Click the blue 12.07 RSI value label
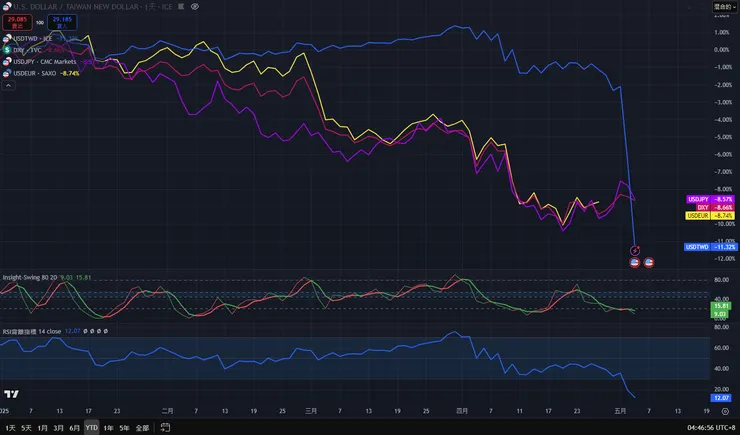740x435 pixels. tap(721, 398)
